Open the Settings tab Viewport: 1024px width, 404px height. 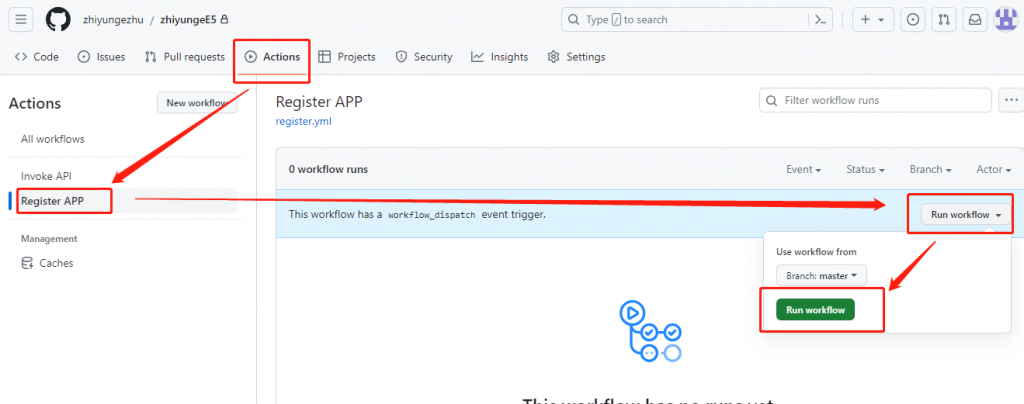576,57
